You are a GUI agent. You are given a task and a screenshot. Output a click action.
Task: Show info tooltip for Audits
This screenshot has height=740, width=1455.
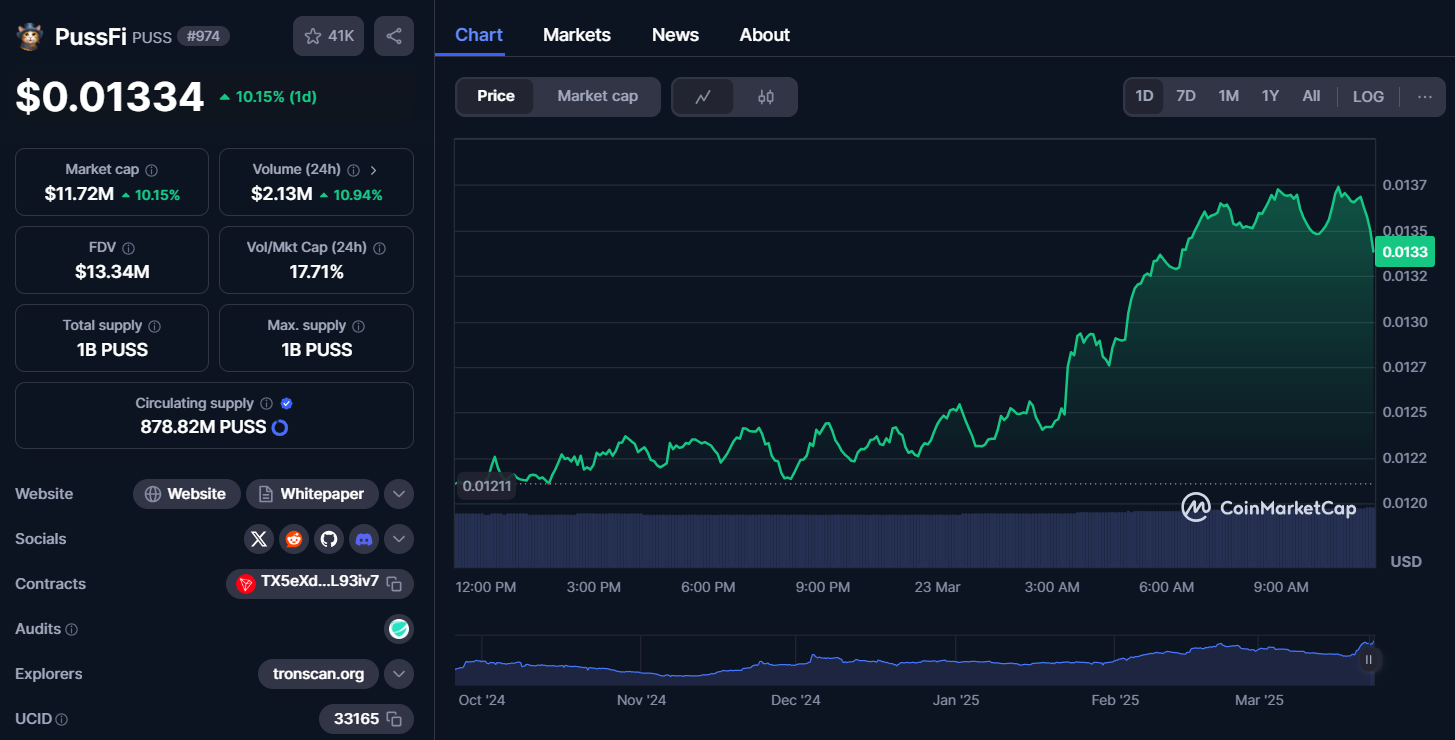point(71,630)
